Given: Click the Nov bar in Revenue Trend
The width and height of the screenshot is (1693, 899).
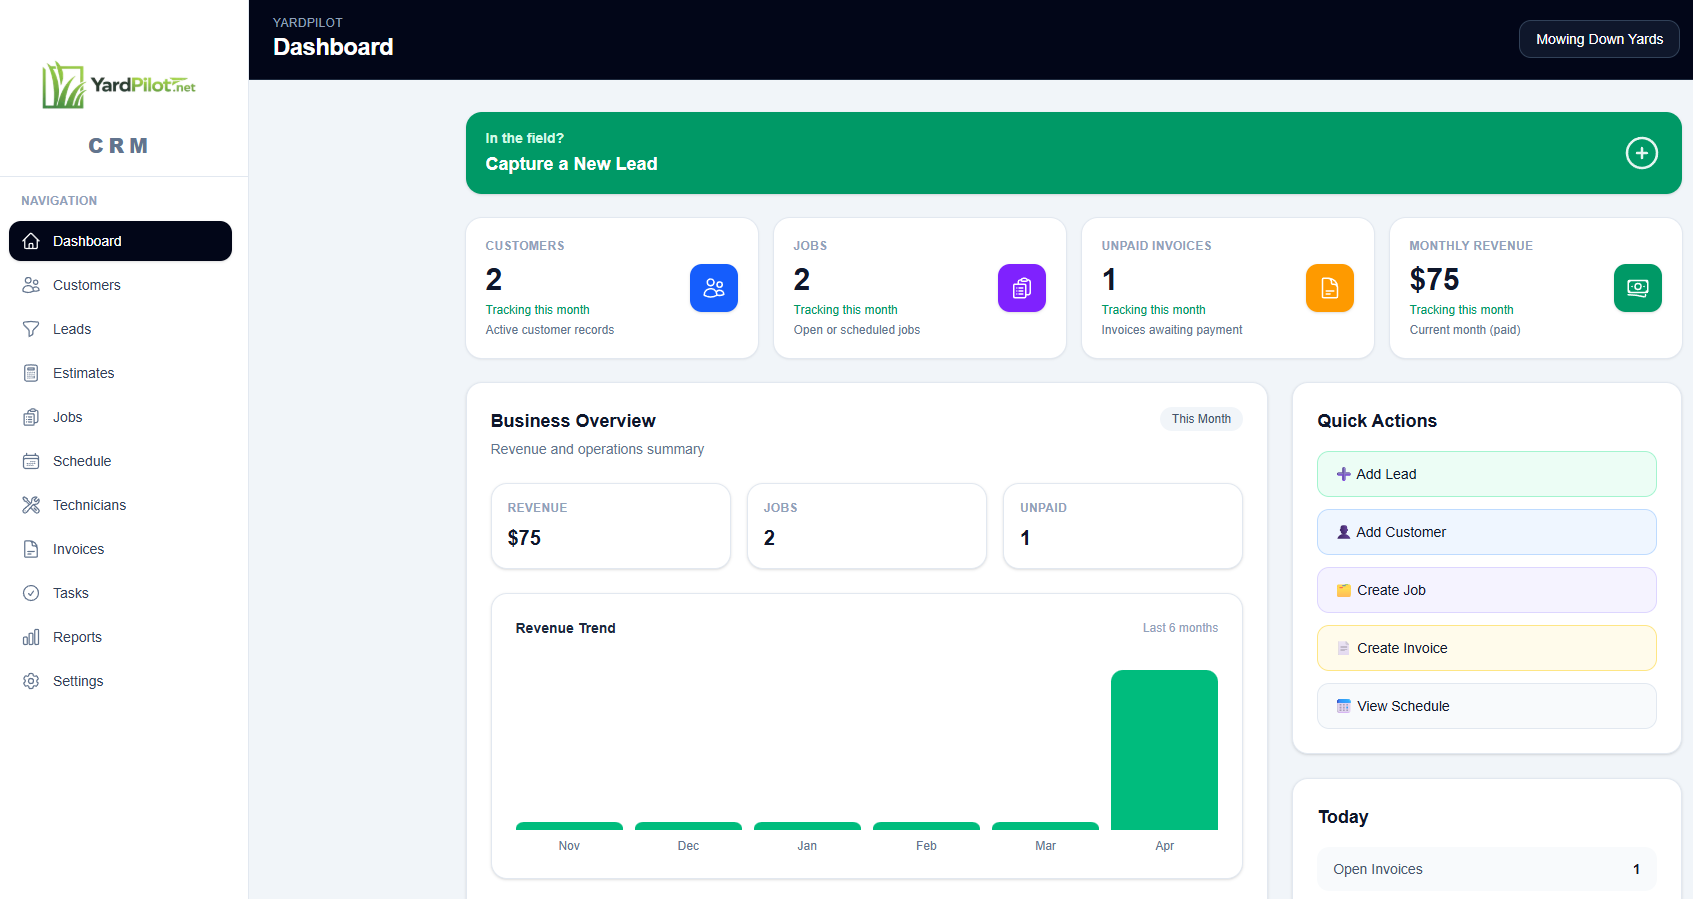Looking at the screenshot, I should [569, 826].
